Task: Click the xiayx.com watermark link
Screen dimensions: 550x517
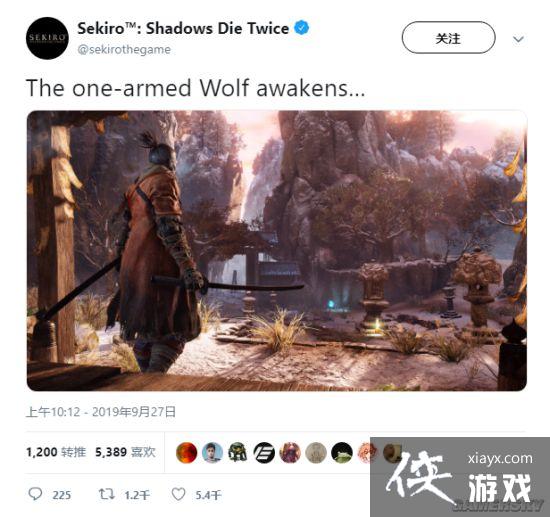Action: [x=500, y=458]
